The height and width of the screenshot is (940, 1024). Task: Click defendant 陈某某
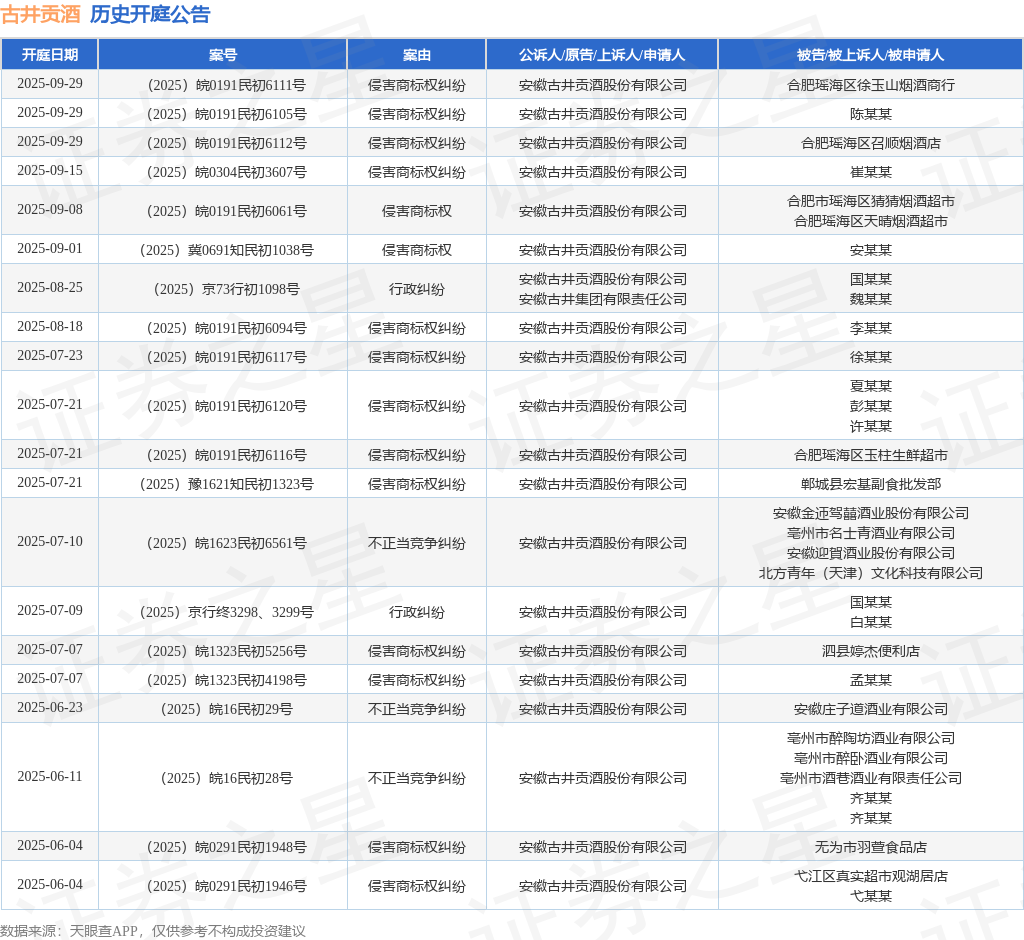(x=871, y=114)
